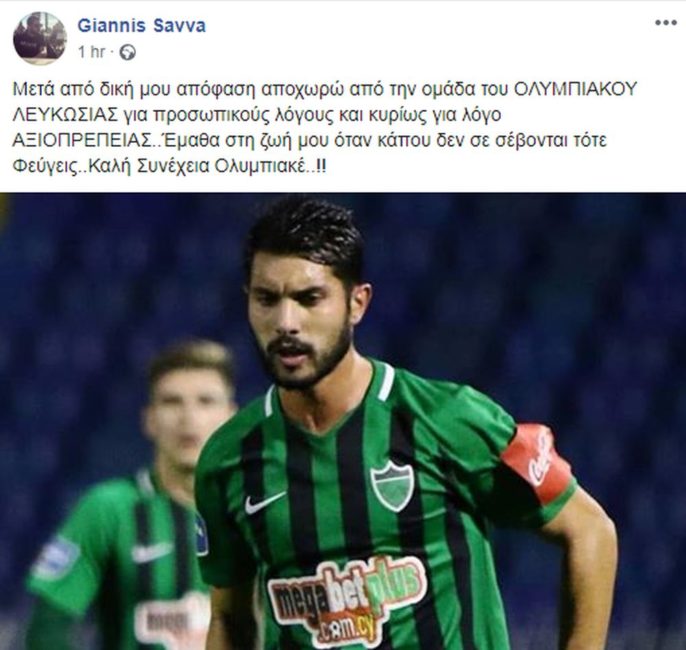
Task: Click the word ΟΛΥΜΠΙΑΚΟΥ in the post
Action: (576, 89)
